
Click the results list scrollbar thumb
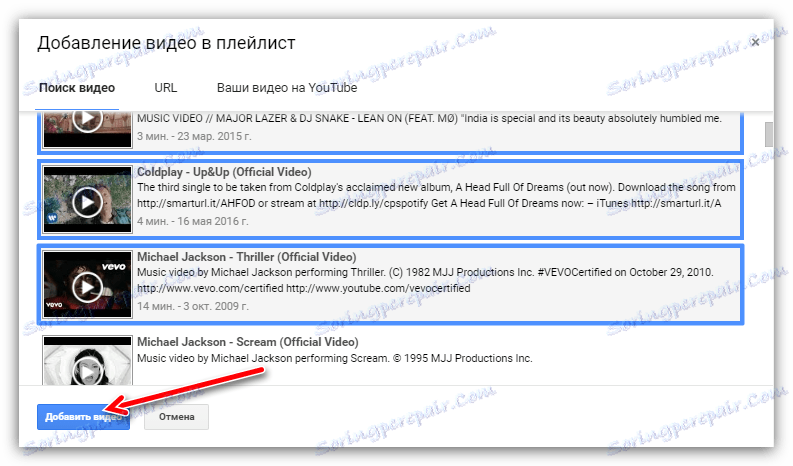[768, 134]
